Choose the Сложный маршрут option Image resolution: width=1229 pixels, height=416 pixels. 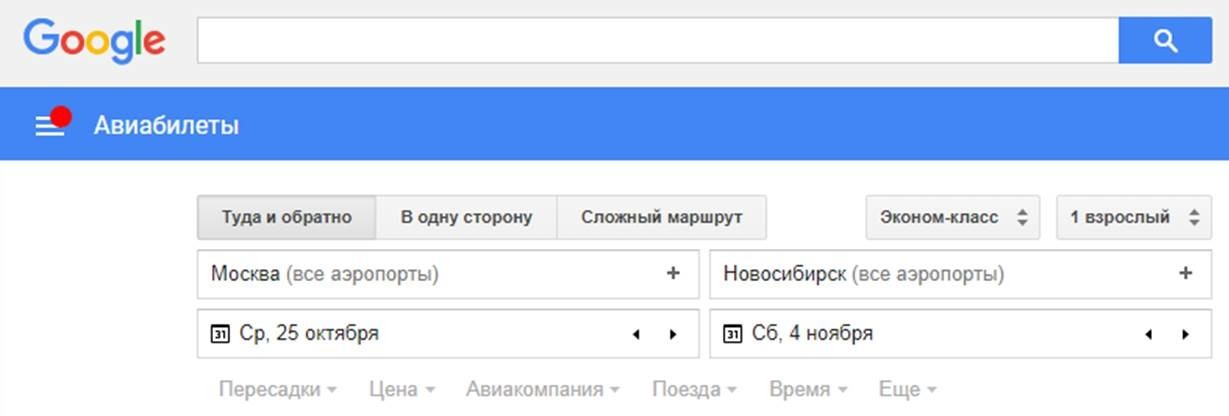661,217
